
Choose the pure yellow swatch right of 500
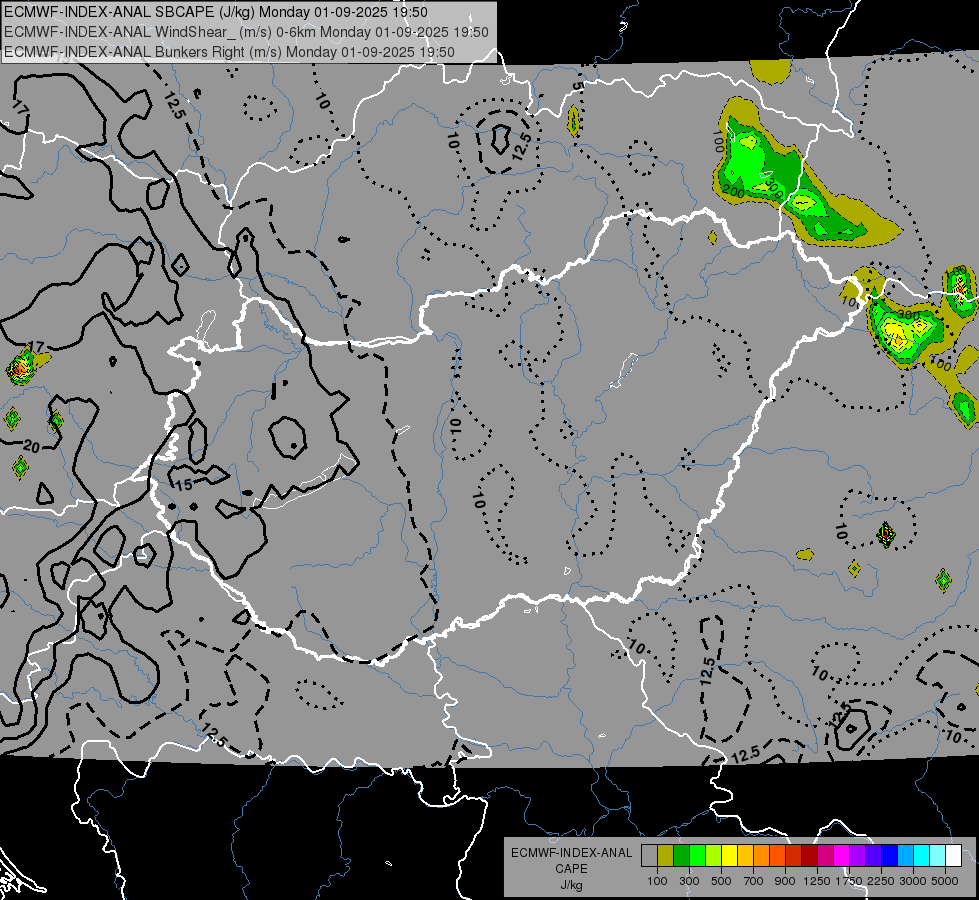pos(729,855)
